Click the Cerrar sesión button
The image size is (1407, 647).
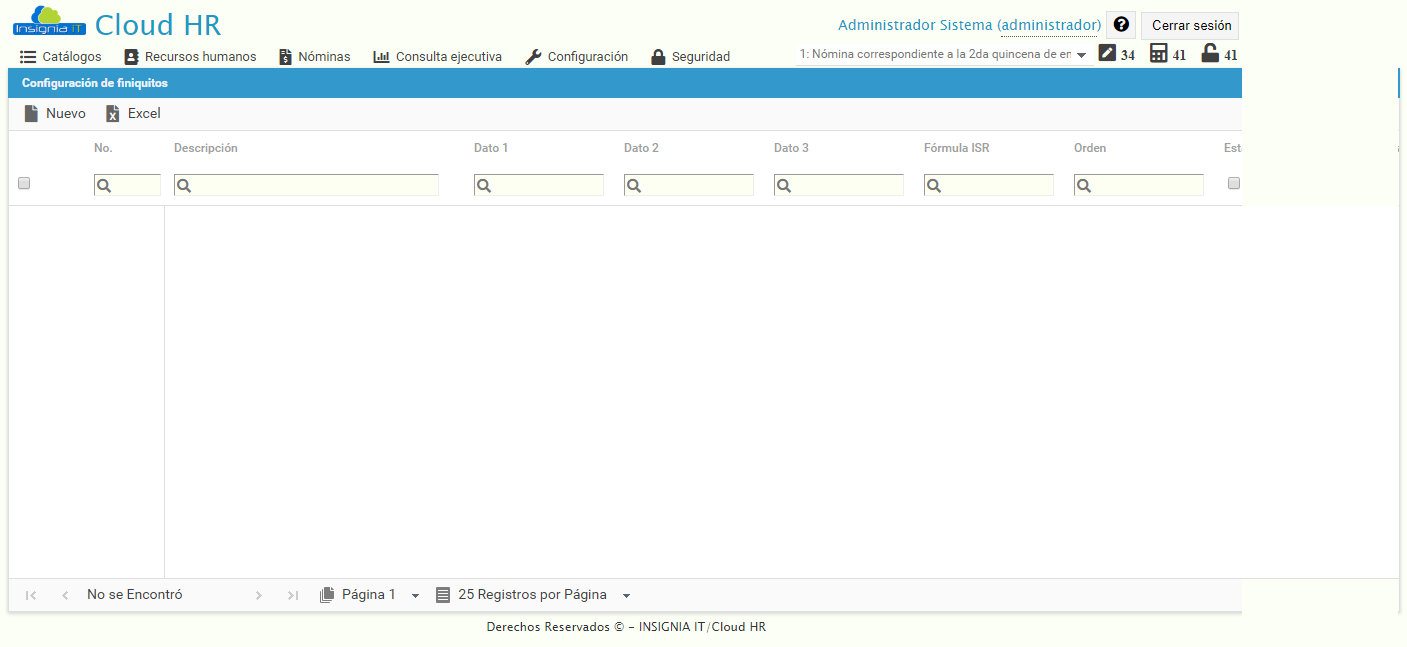coord(1189,24)
